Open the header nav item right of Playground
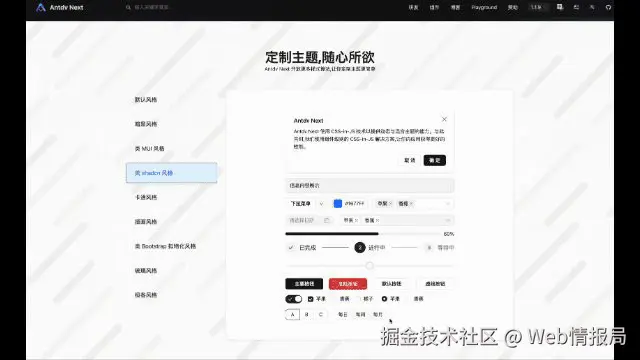The height and width of the screenshot is (360, 640). (513, 7)
